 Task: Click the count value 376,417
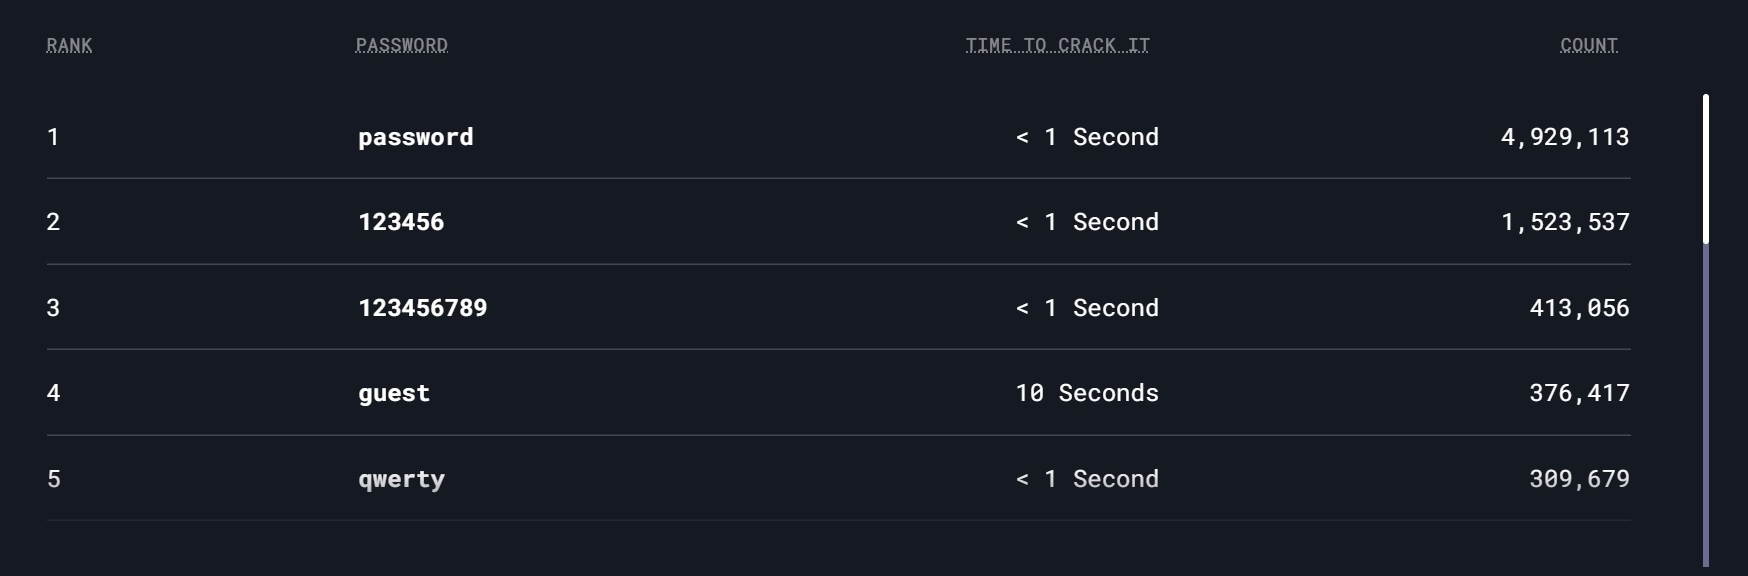(x=1578, y=393)
